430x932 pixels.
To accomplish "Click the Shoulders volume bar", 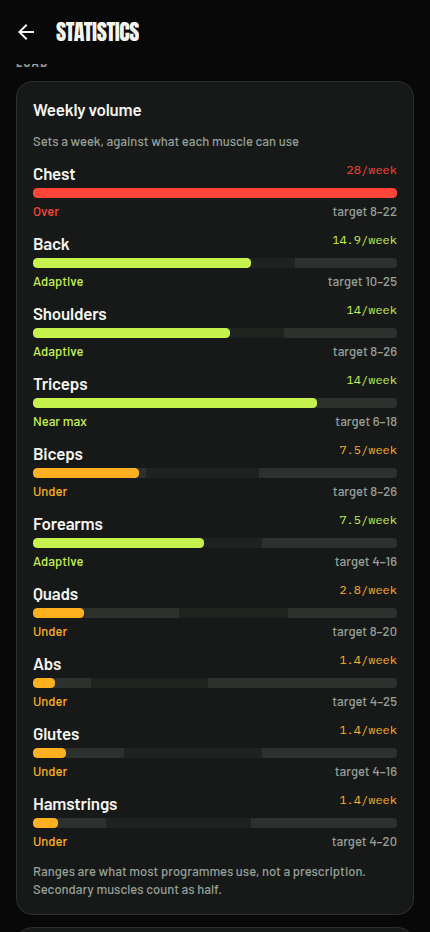I will click(215, 333).
